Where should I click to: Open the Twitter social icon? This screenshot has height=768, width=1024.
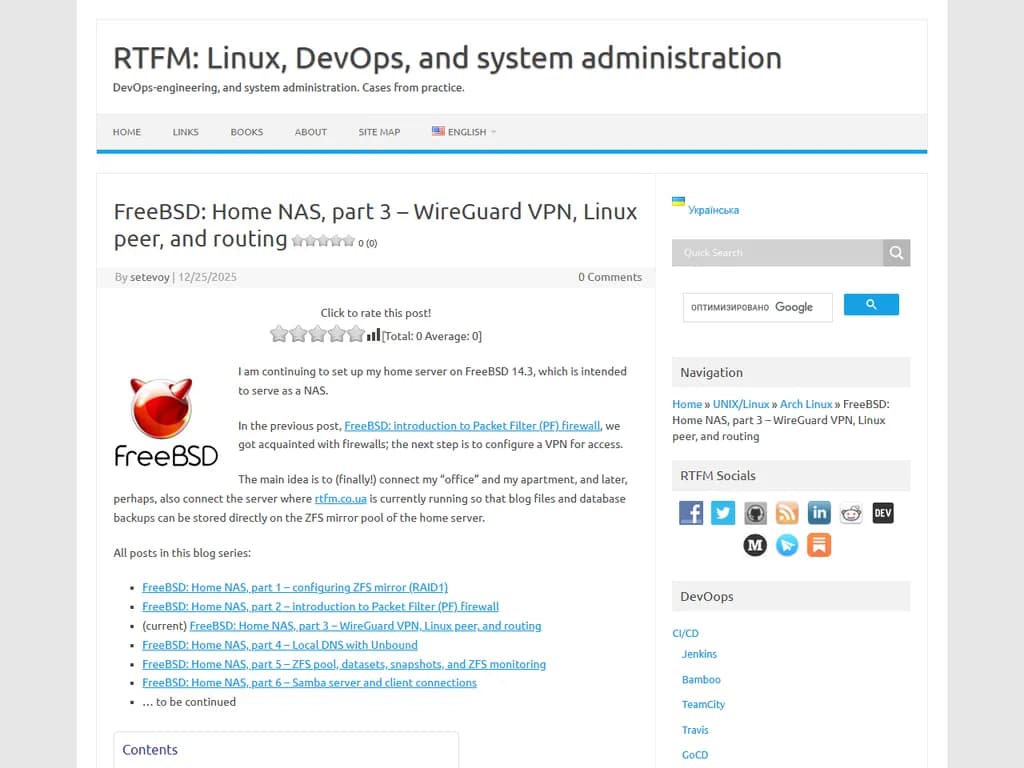(722, 512)
